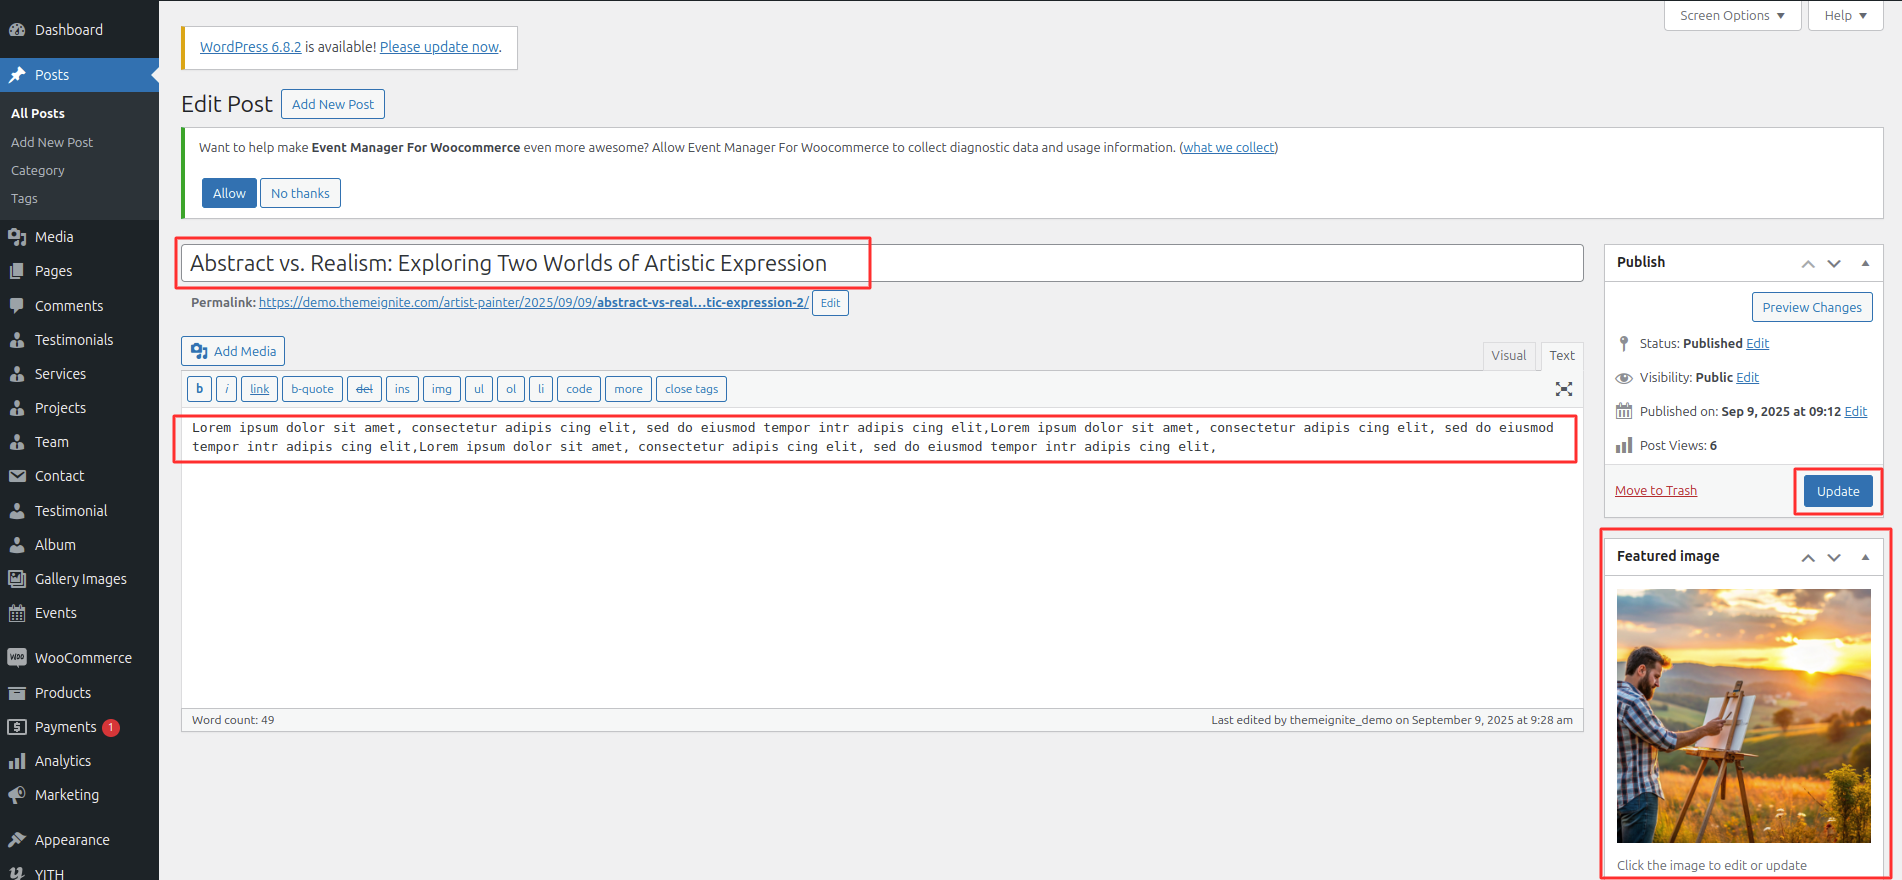Edit the post Status link

[1758, 343]
